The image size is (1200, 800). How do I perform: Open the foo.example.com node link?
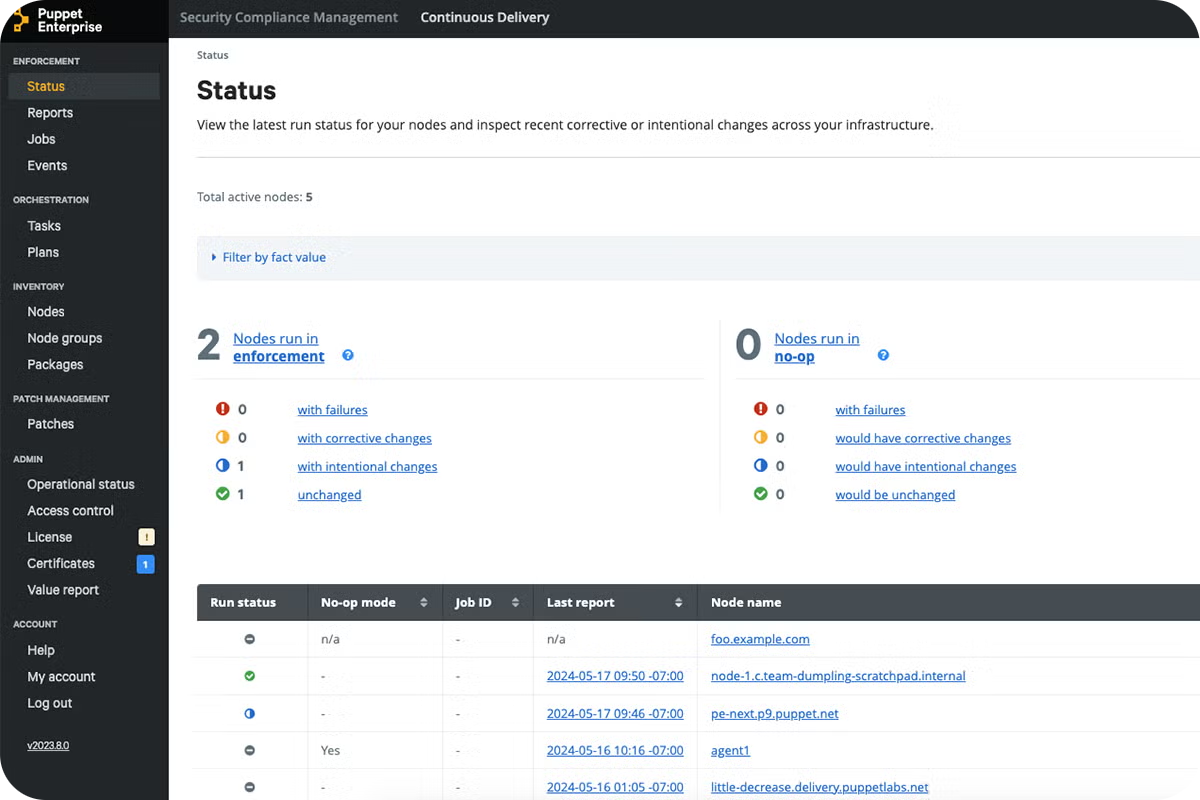[759, 639]
